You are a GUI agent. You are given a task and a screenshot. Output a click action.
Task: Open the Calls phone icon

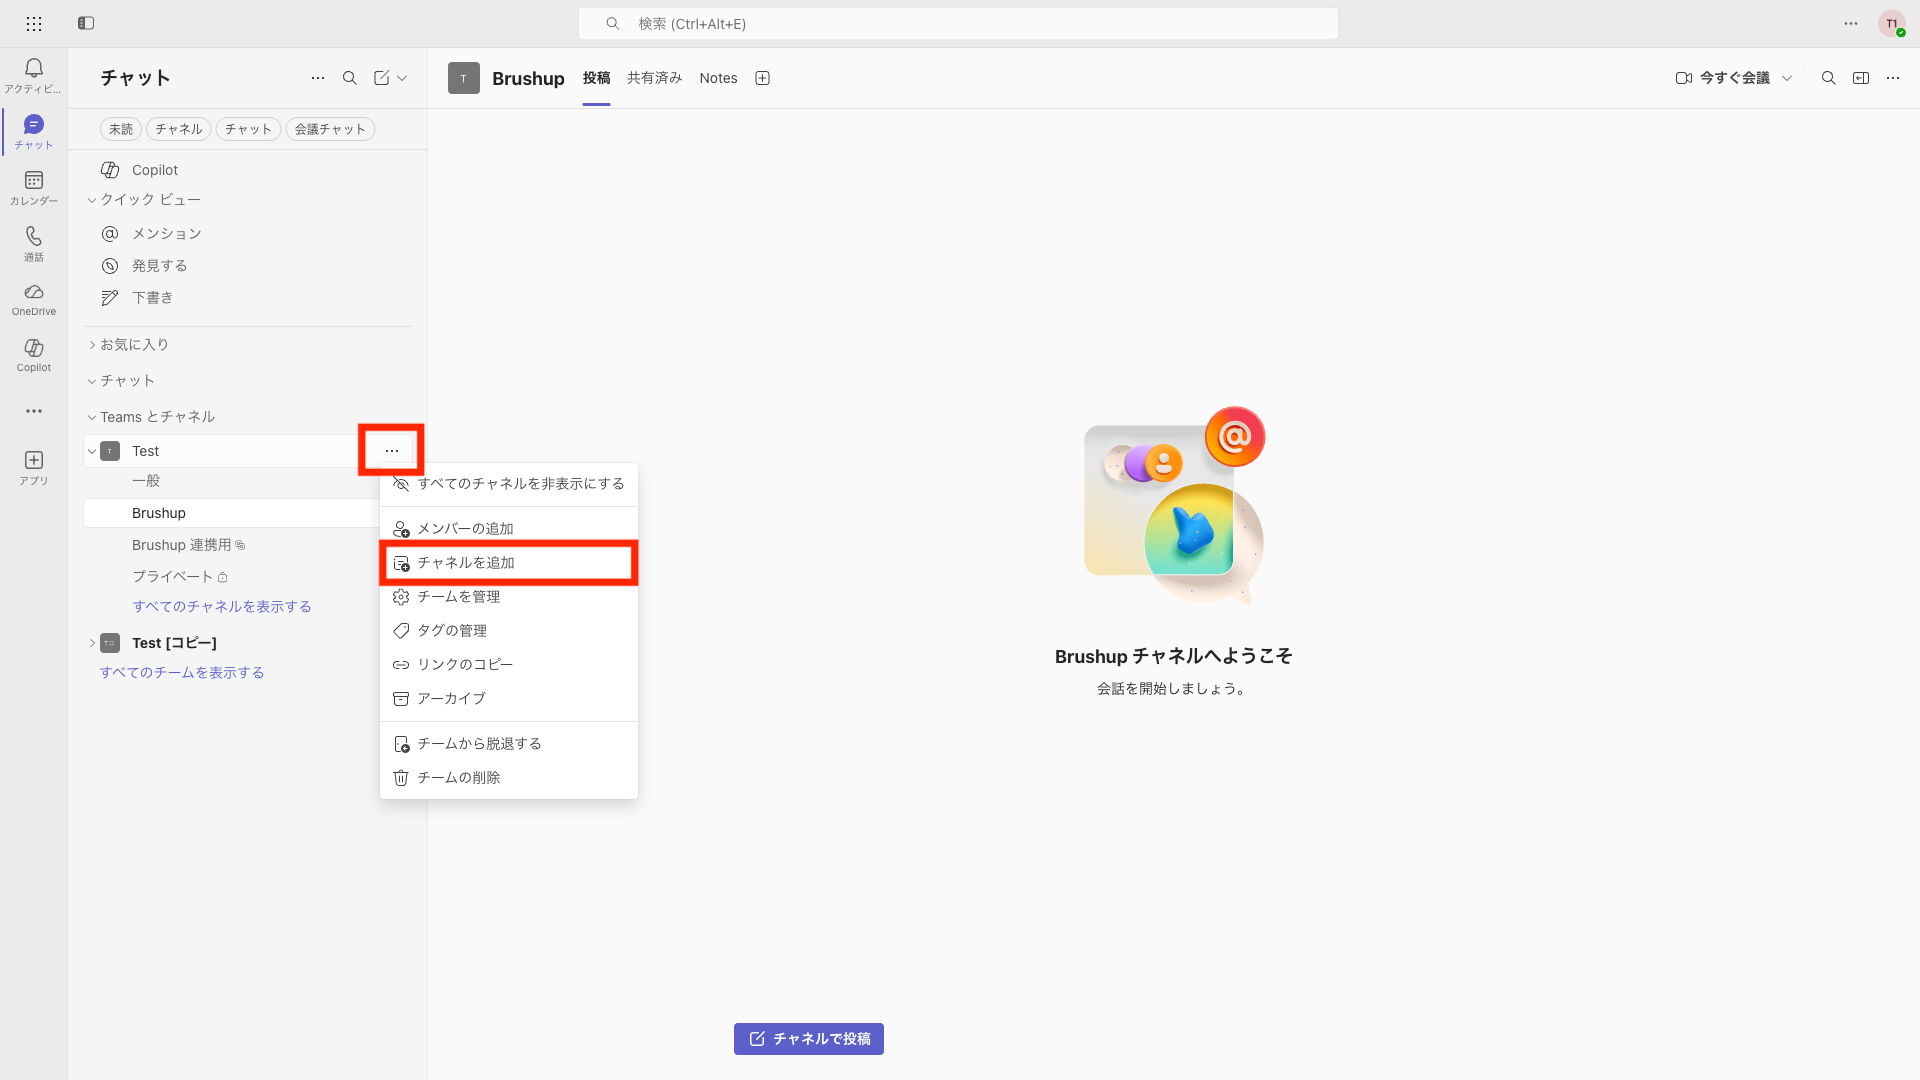[33, 243]
